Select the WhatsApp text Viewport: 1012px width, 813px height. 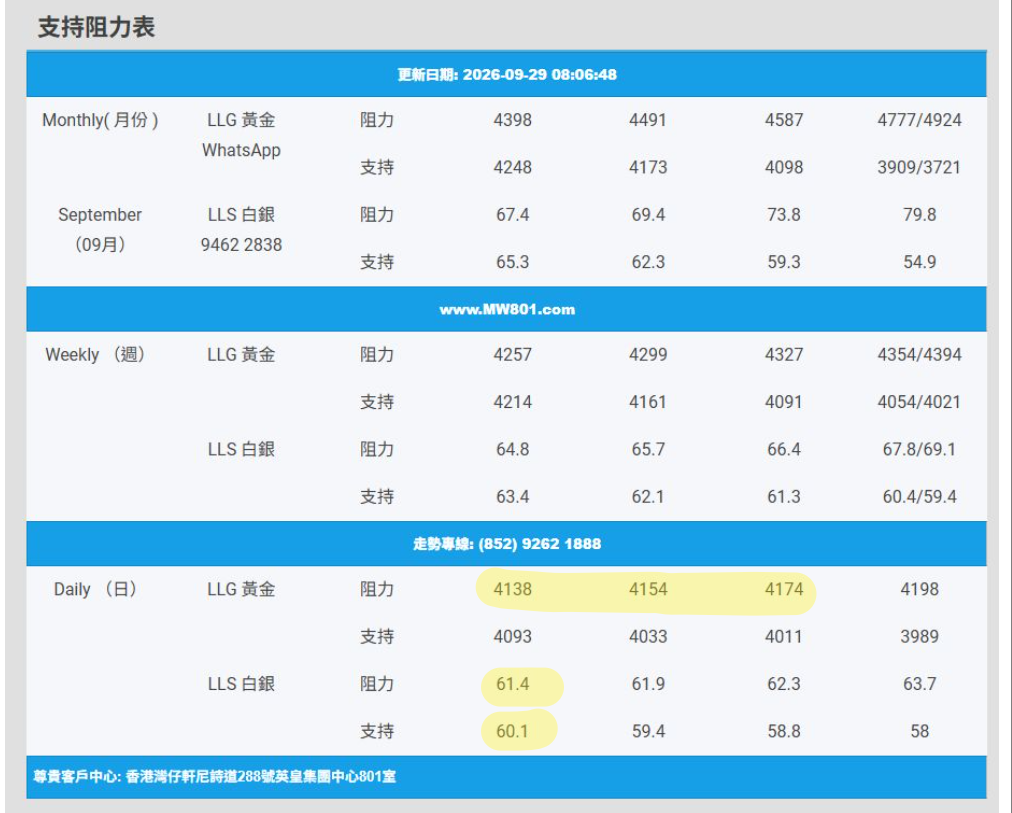241,150
